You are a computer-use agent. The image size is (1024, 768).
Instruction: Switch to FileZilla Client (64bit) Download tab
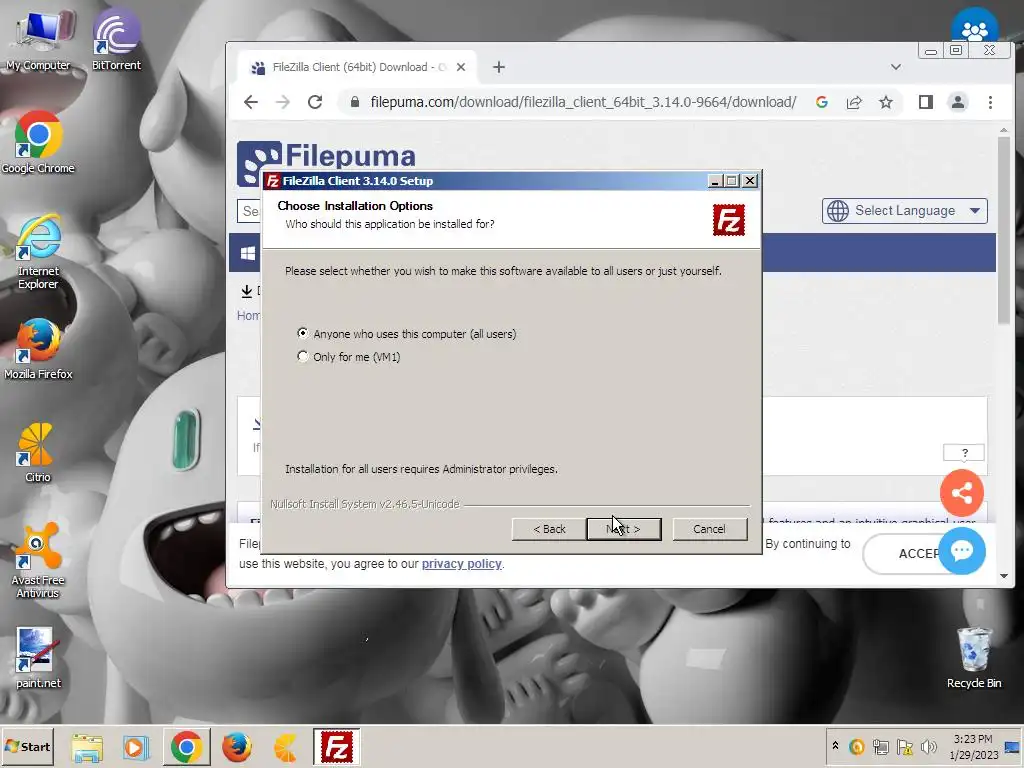tap(357, 67)
